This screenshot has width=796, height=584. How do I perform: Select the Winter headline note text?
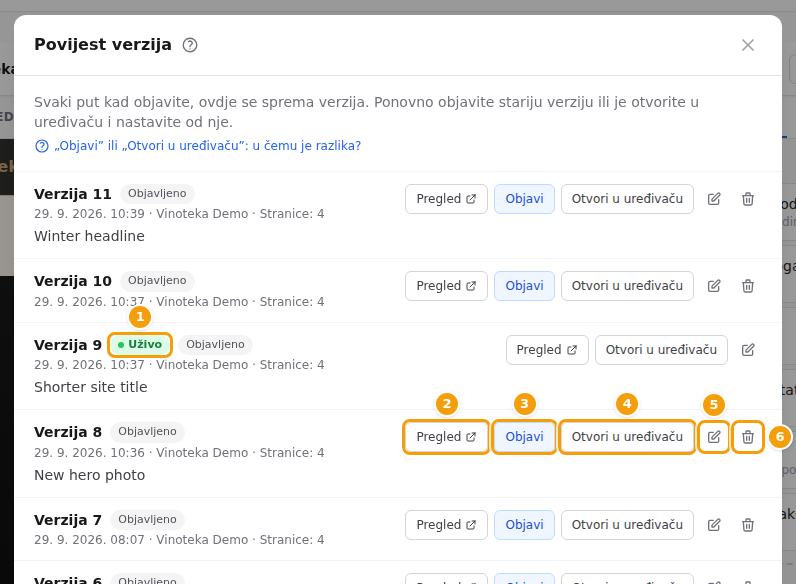coord(89,236)
